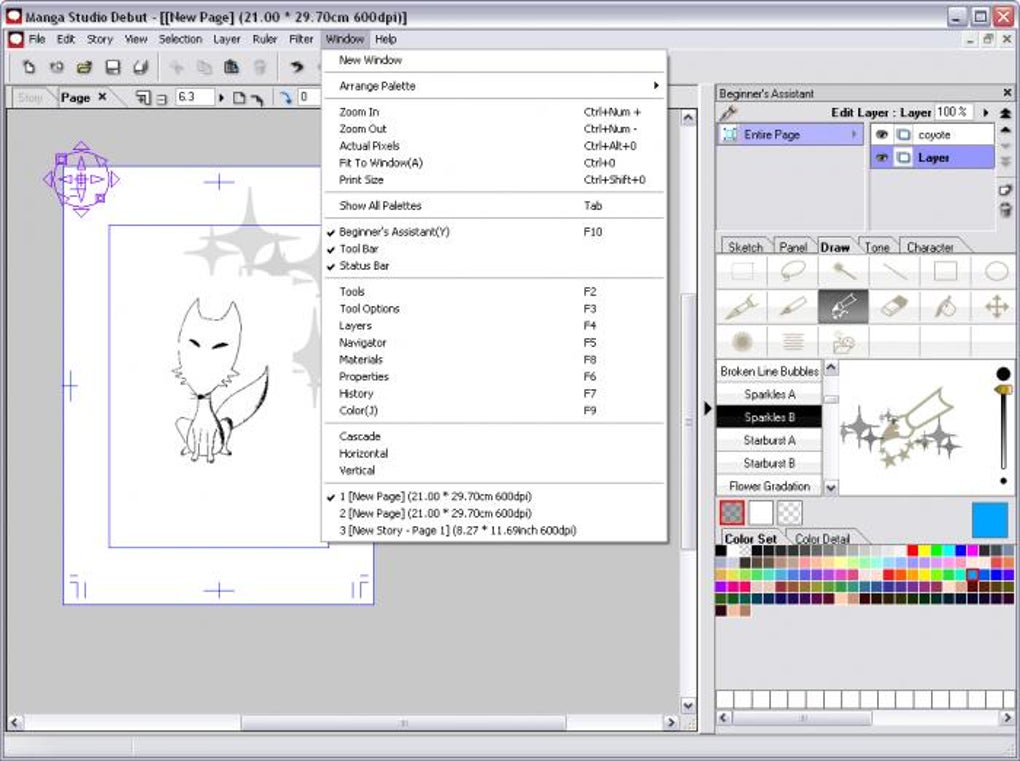Viewport: 1020px width, 761px height.
Task: Select the Broken Line Bubbles pattern
Action: click(x=770, y=371)
